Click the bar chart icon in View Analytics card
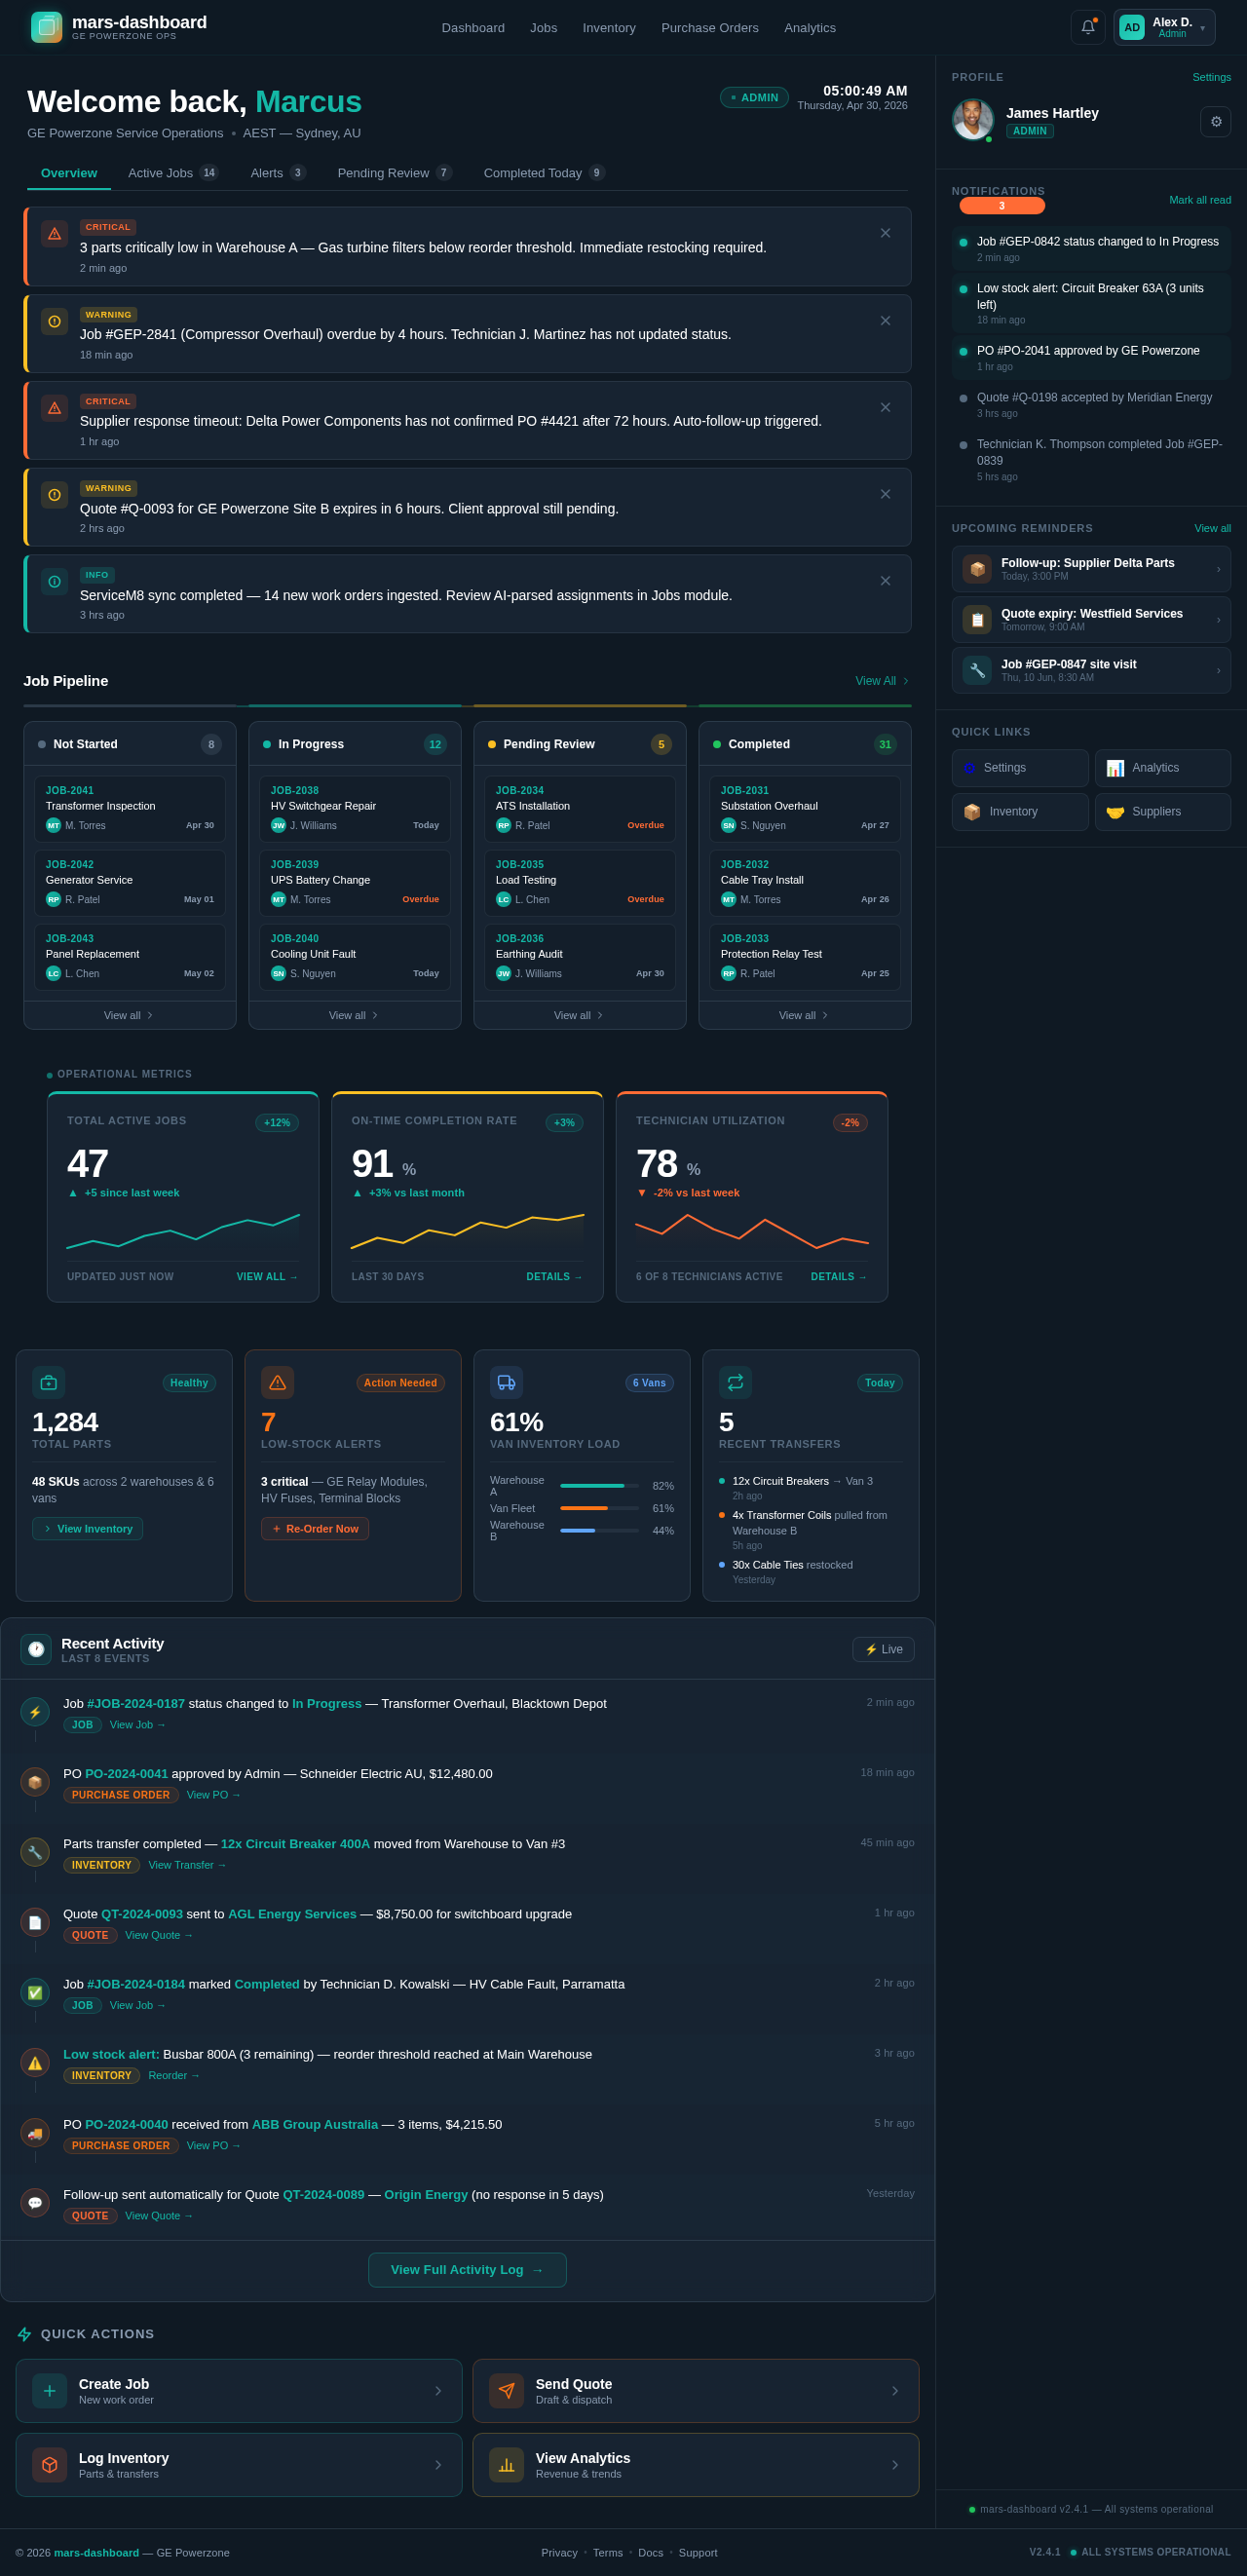The height and width of the screenshot is (2576, 1247). point(506,2465)
